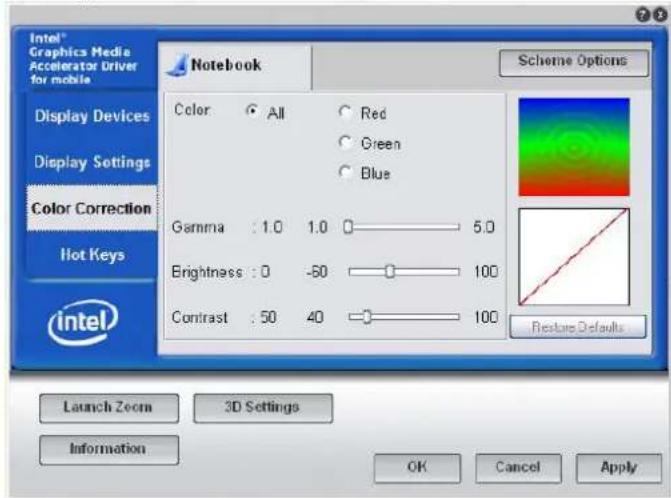
Task: Open 3D Settings
Action: 263,408
